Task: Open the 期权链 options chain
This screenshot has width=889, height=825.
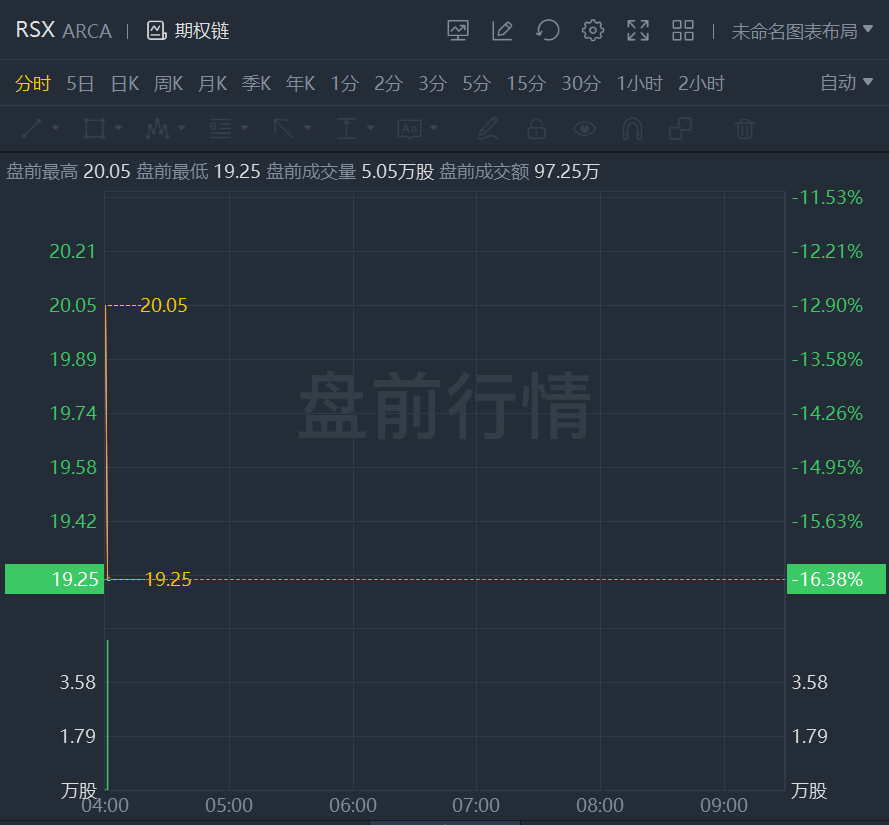Action: pyautogui.click(x=188, y=31)
